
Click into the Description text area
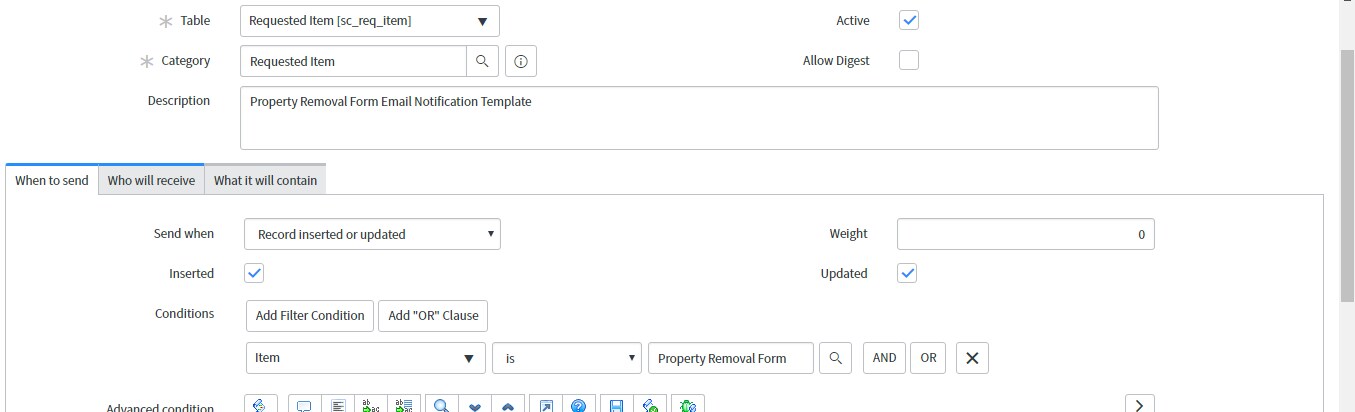click(698, 118)
